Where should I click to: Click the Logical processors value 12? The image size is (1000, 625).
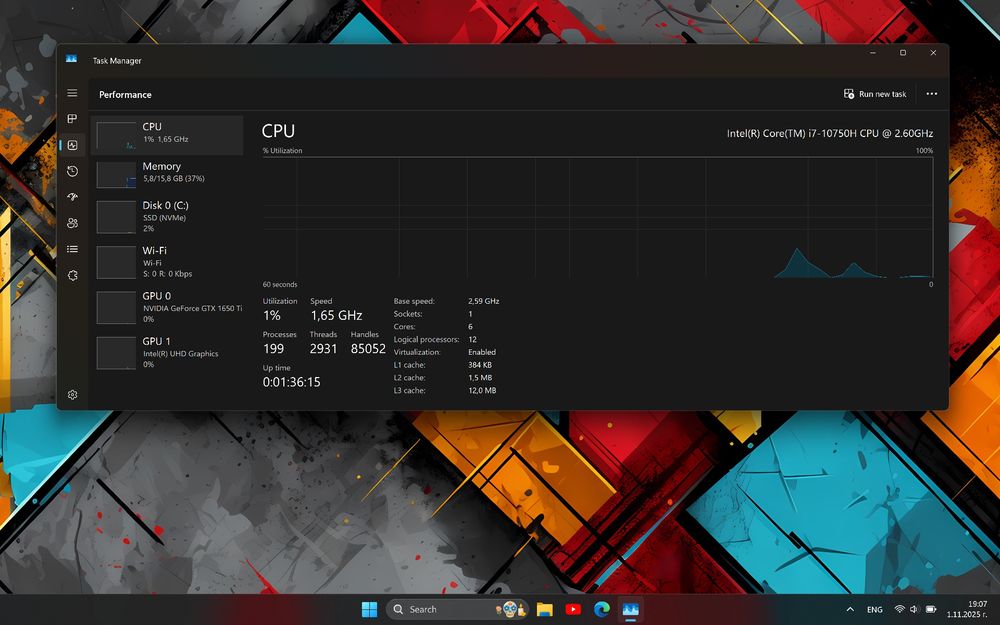click(x=473, y=339)
